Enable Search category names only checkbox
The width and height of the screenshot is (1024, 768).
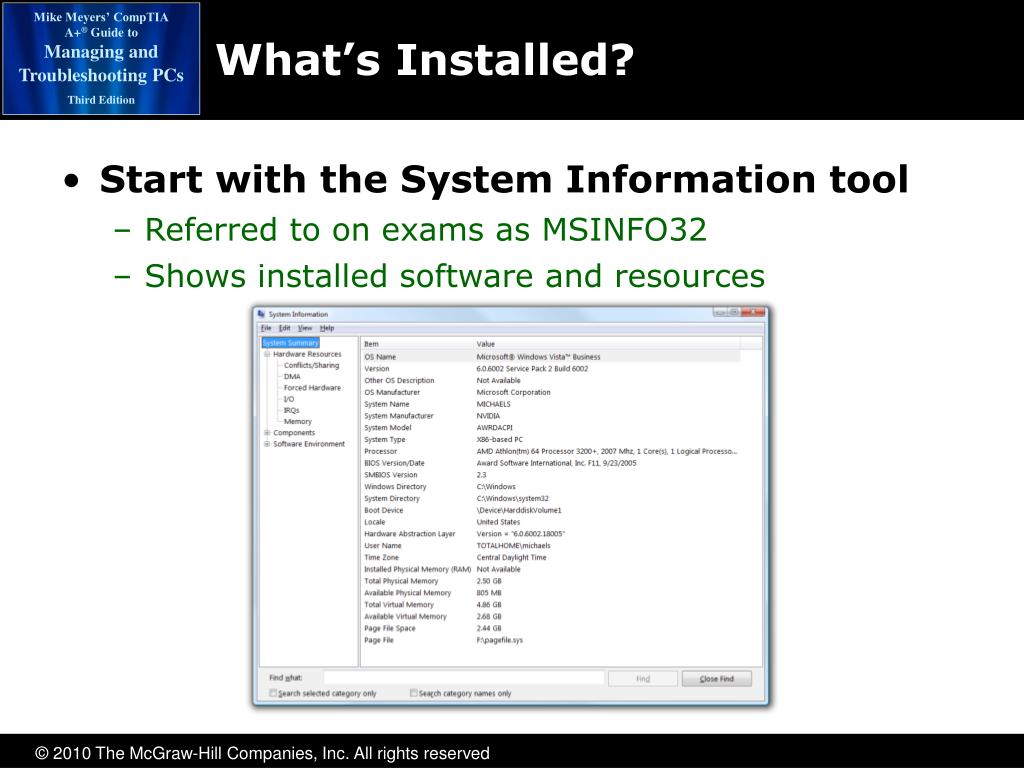click(413, 693)
